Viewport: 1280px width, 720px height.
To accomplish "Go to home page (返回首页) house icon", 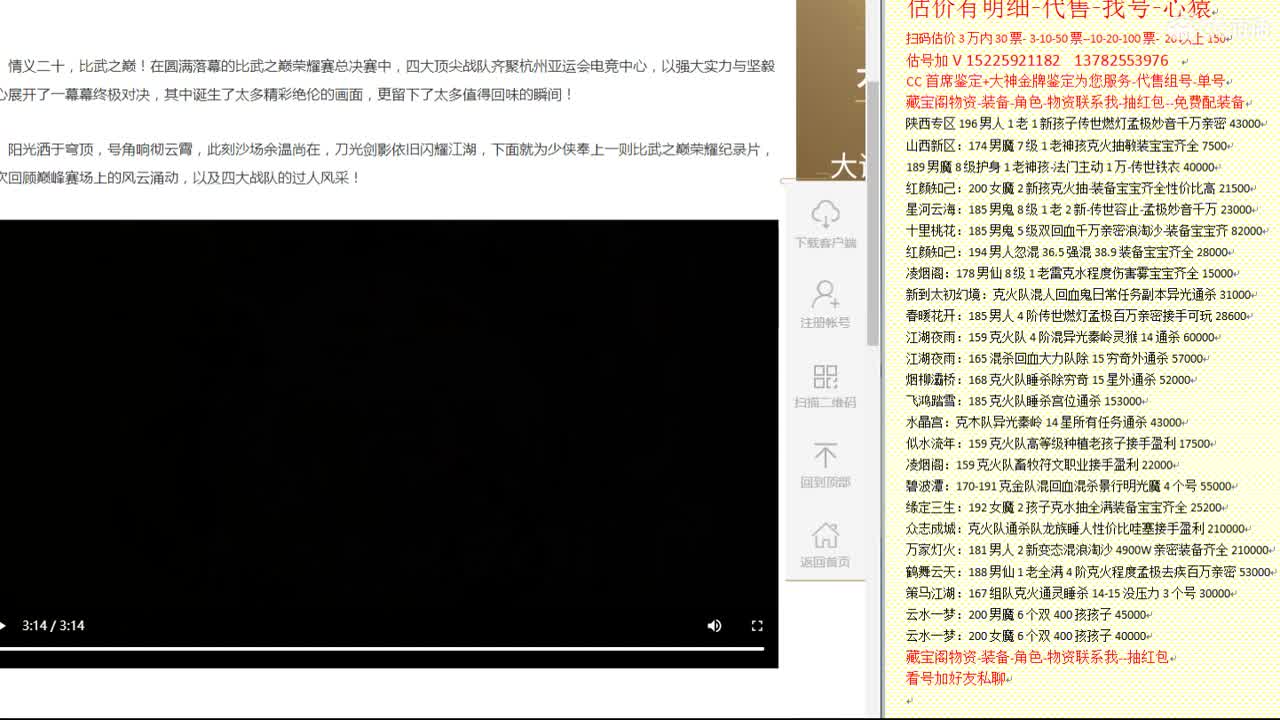I will click(x=825, y=535).
